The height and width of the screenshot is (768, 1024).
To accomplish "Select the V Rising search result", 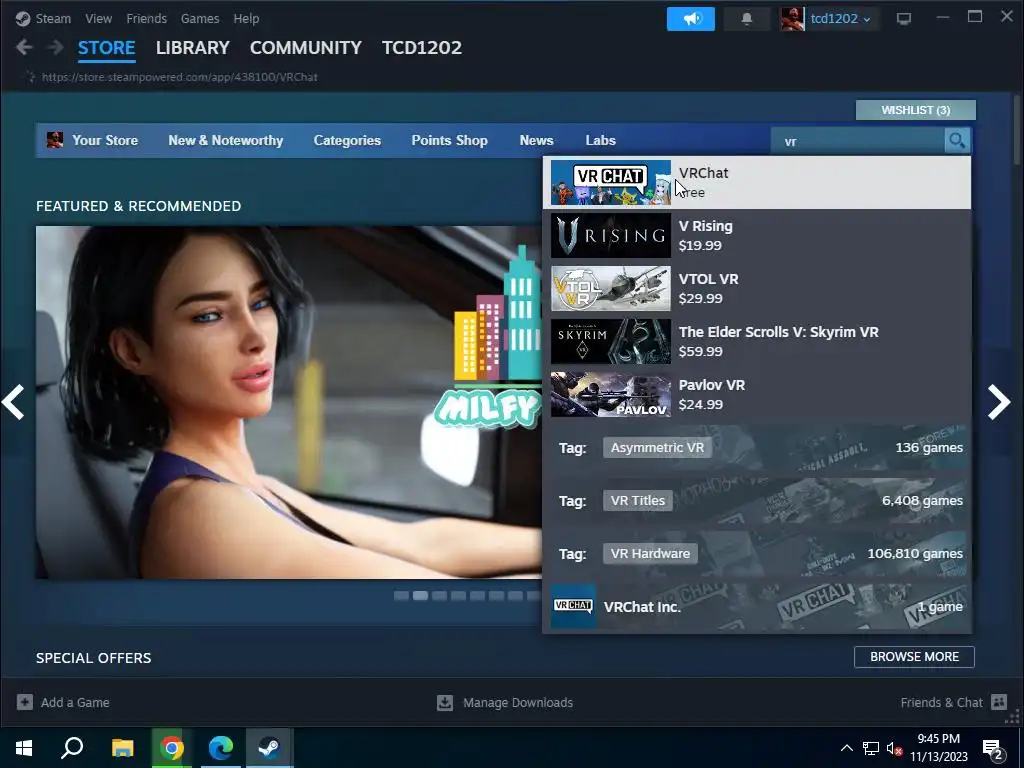I will (757, 235).
